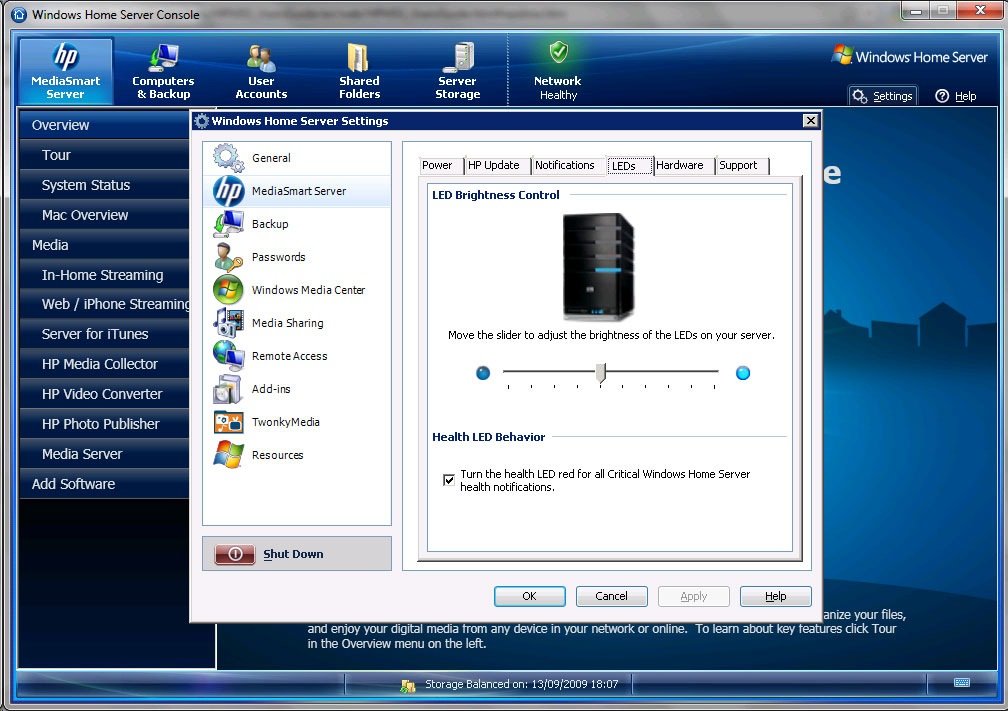Viewport: 1008px width, 711px height.
Task: Click the Cancel button
Action: [611, 597]
